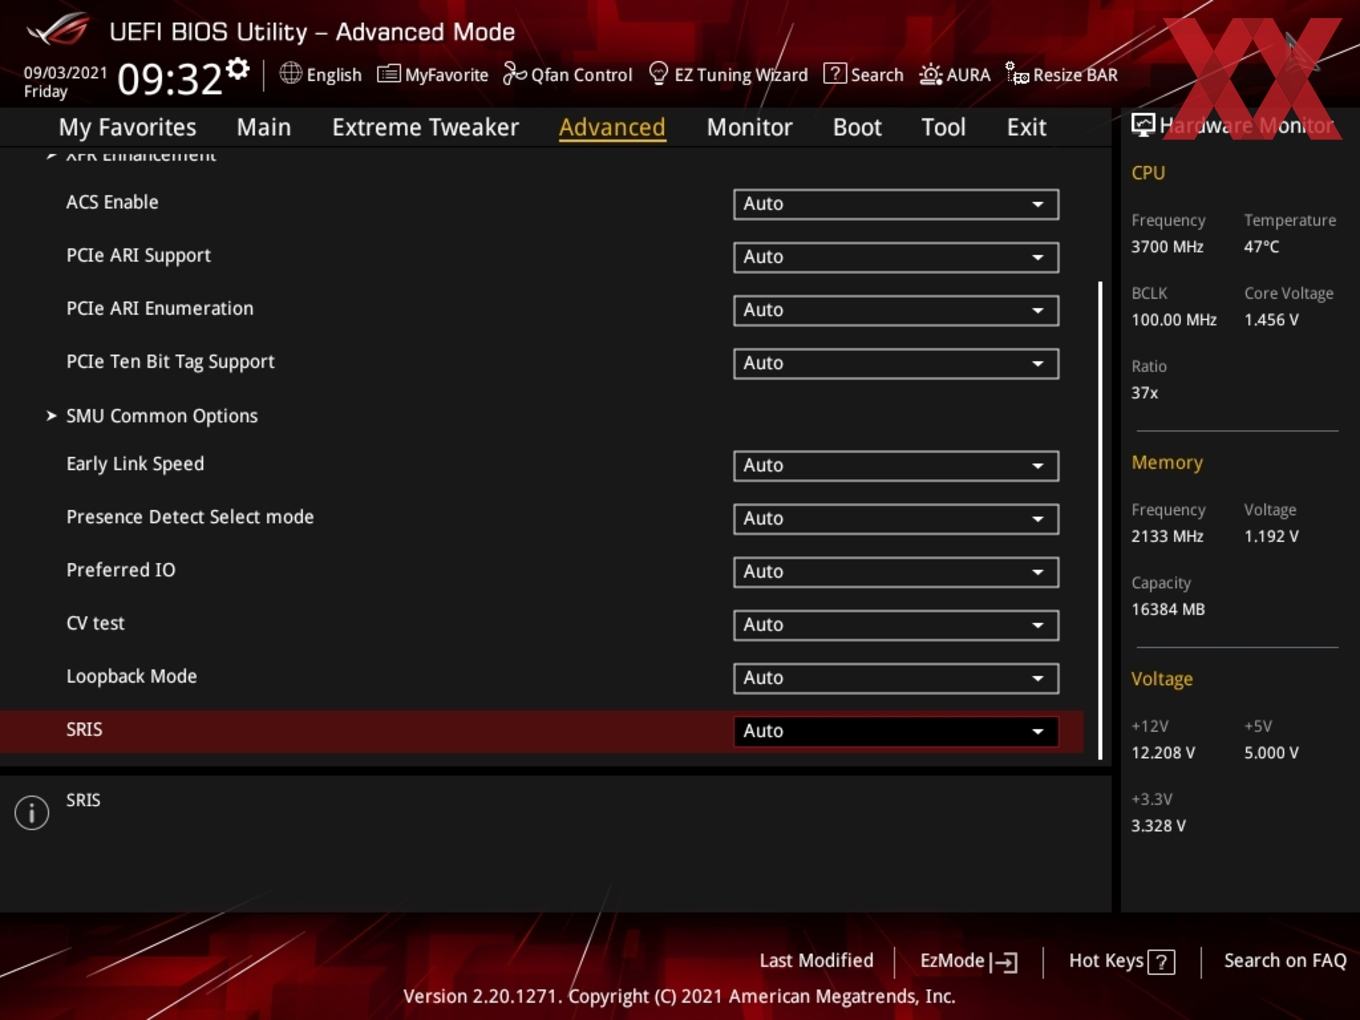Click the CPU frequency value 3700 MHz

point(1167,246)
